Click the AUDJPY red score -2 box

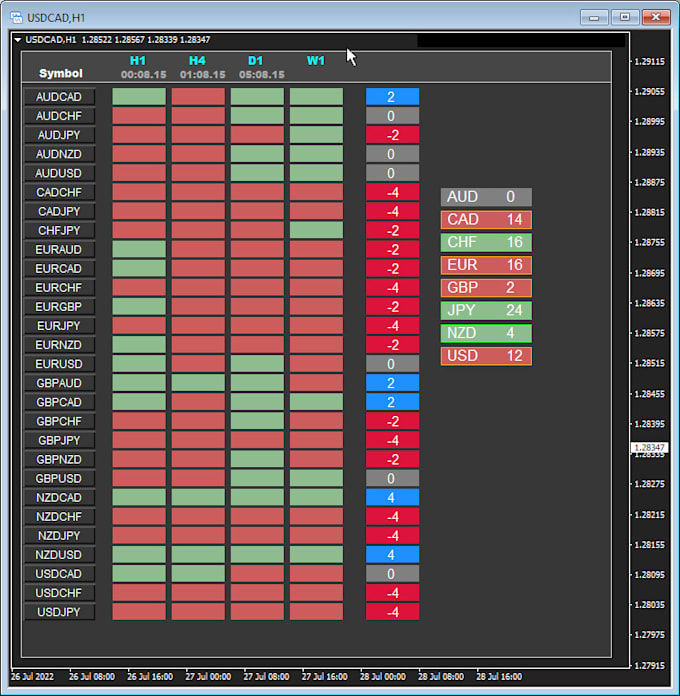pyautogui.click(x=392, y=135)
